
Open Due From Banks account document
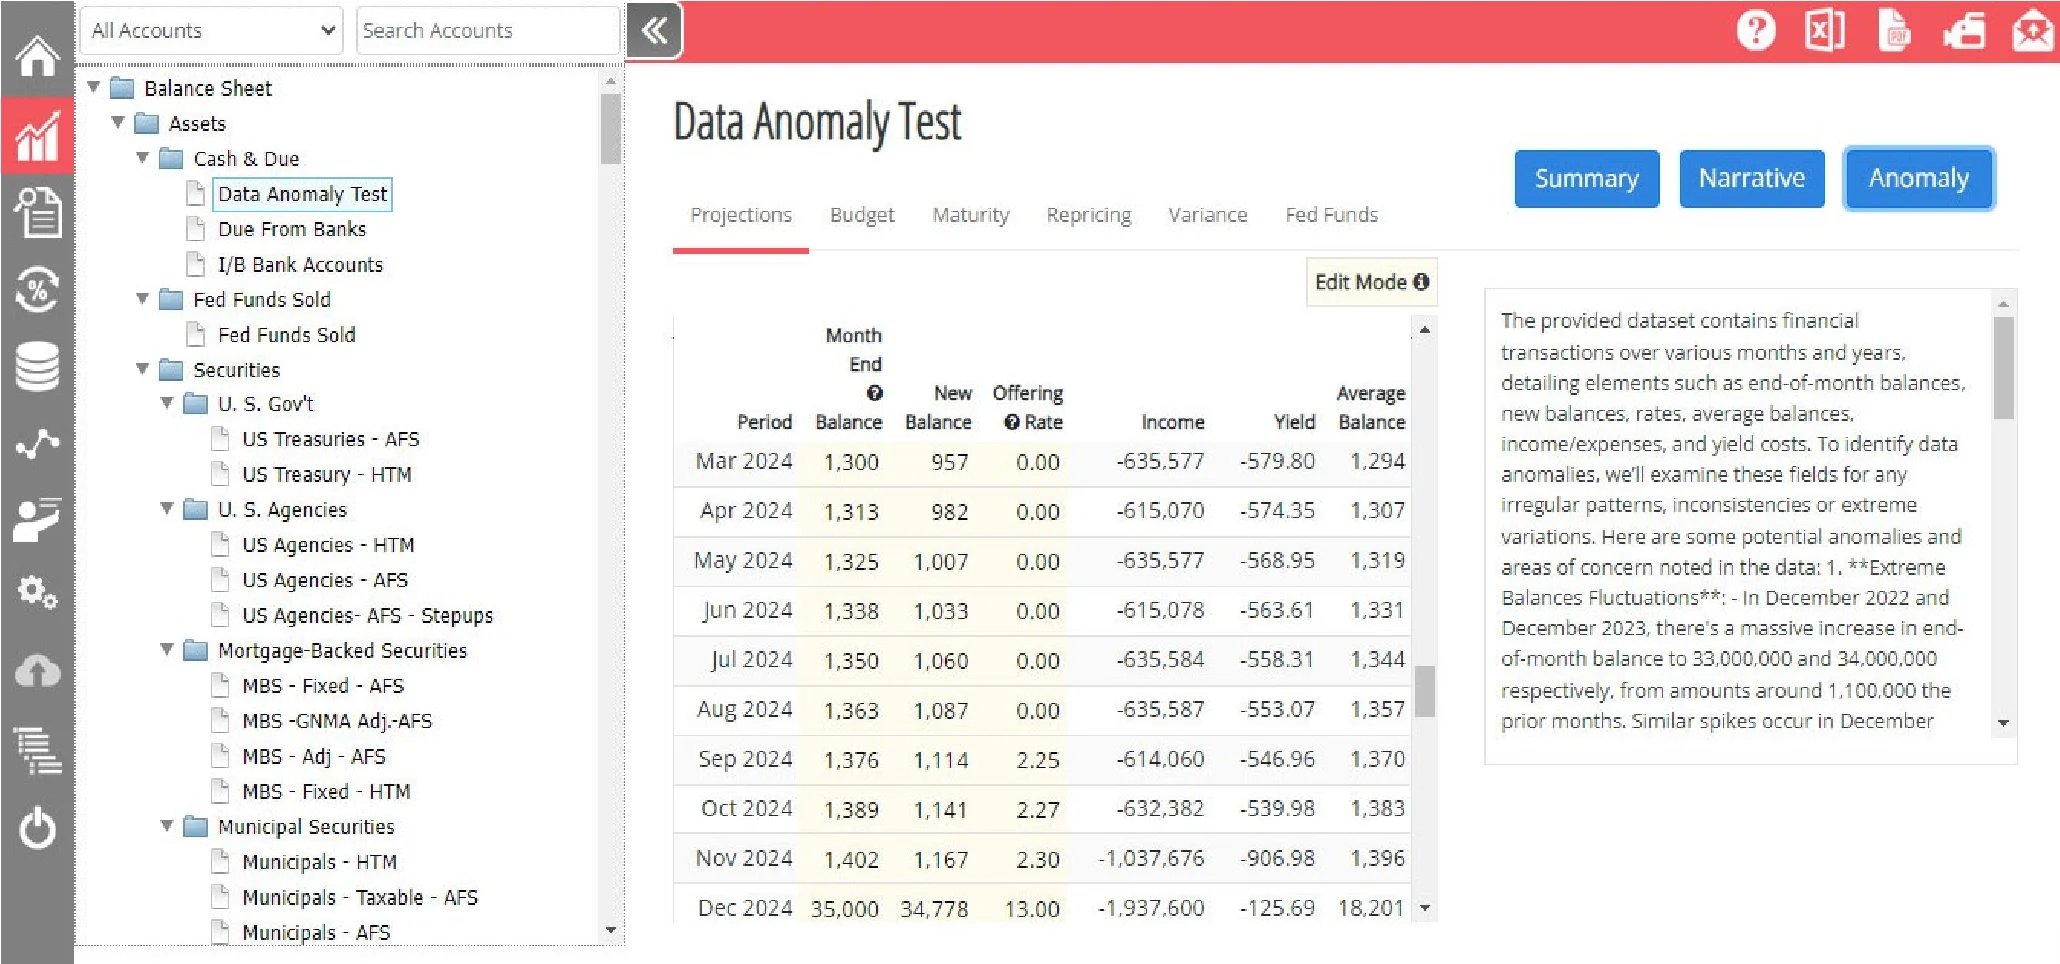pyautogui.click(x=292, y=229)
